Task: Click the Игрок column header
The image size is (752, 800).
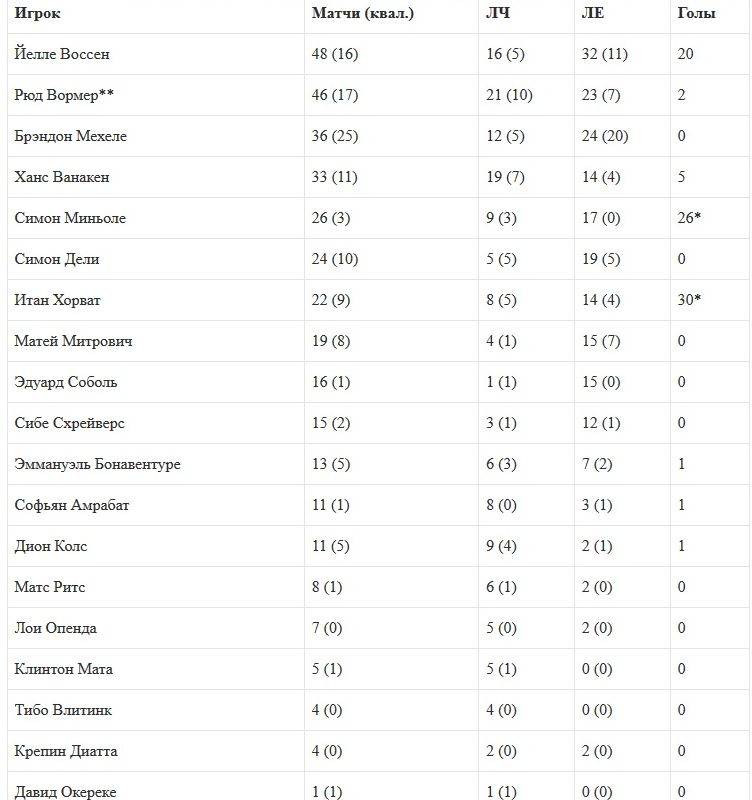Action: tap(37, 13)
